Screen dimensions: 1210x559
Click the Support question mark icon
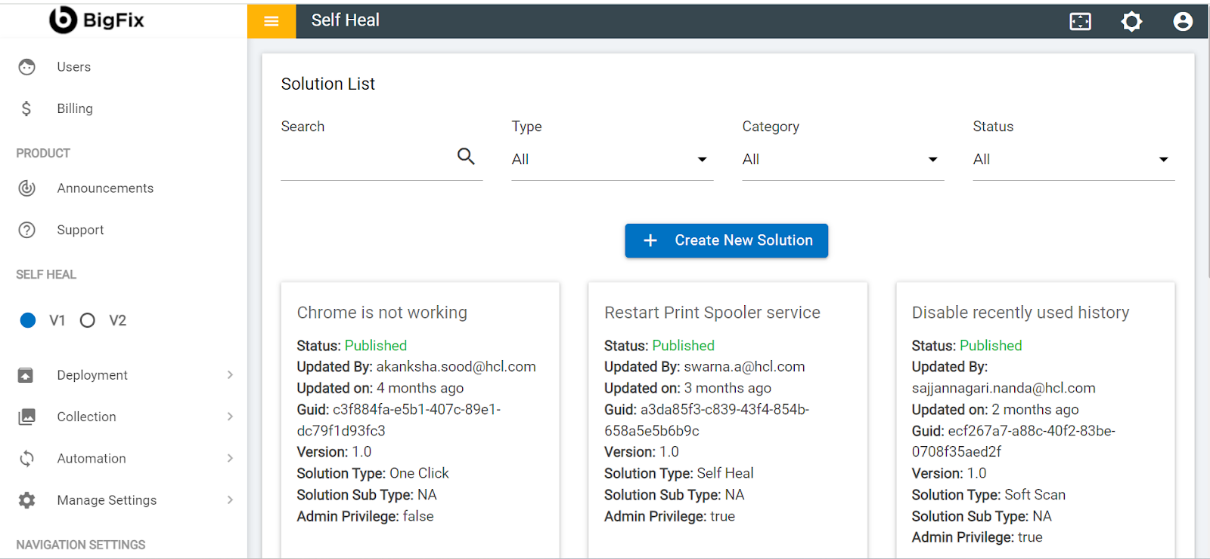click(27, 230)
